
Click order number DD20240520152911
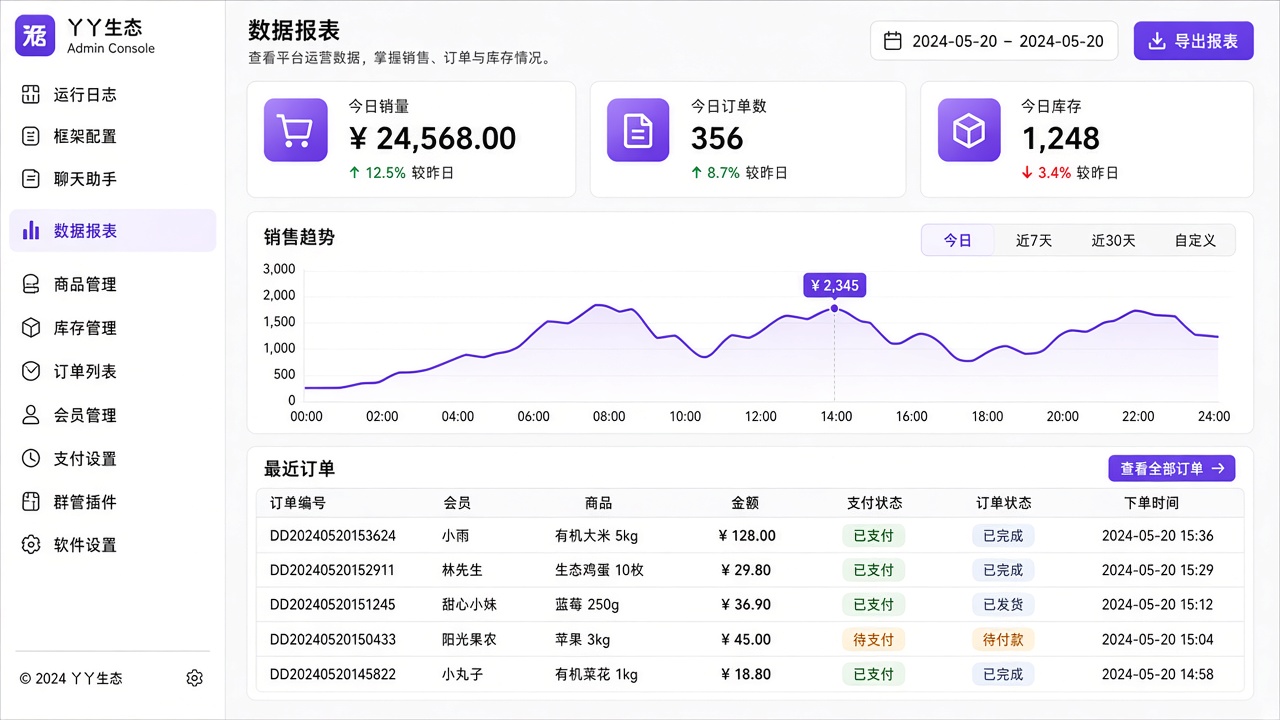point(333,570)
